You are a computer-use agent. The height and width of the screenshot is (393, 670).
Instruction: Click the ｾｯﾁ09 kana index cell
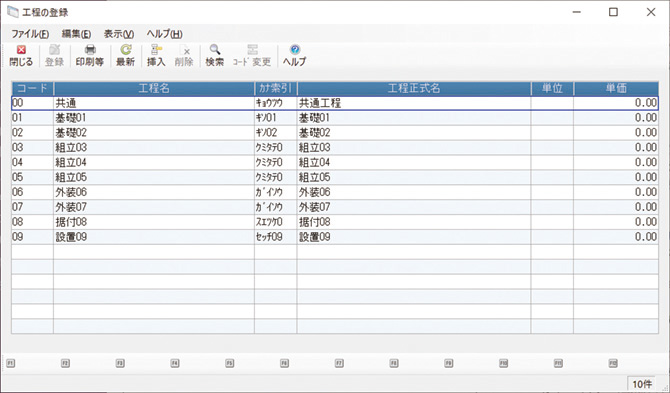tap(276, 237)
